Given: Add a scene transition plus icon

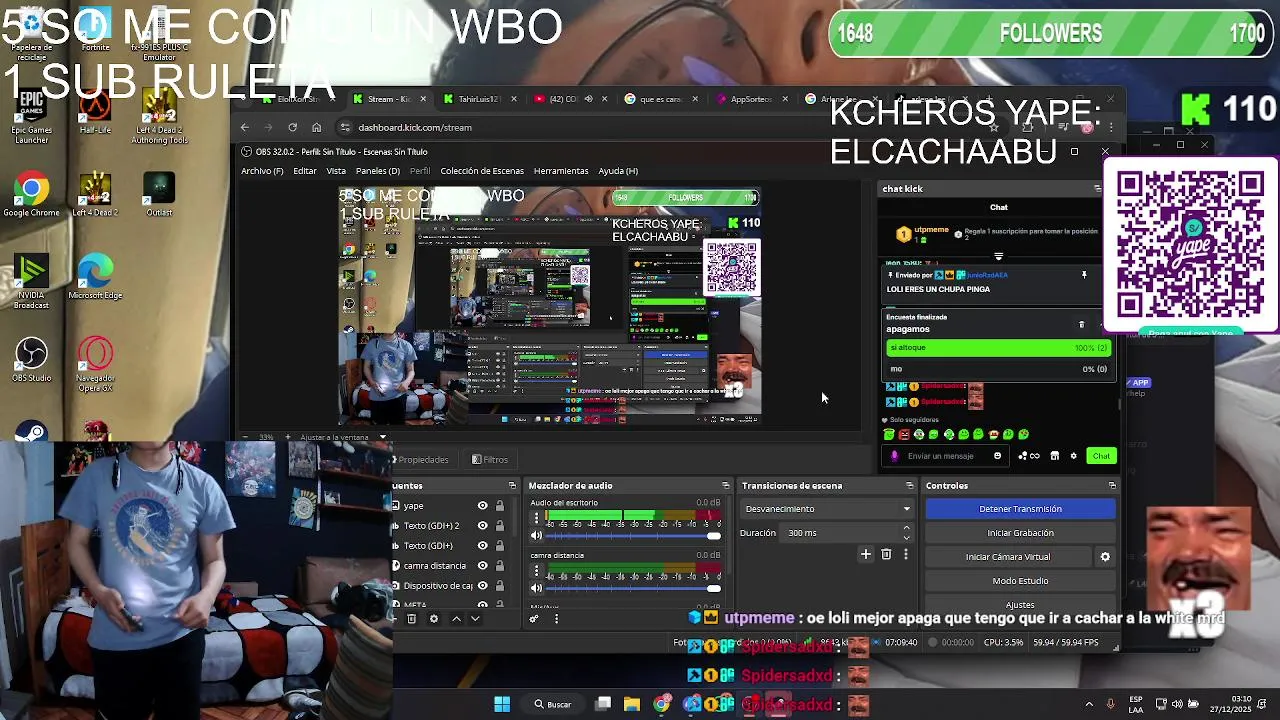Looking at the screenshot, I should coord(866,554).
